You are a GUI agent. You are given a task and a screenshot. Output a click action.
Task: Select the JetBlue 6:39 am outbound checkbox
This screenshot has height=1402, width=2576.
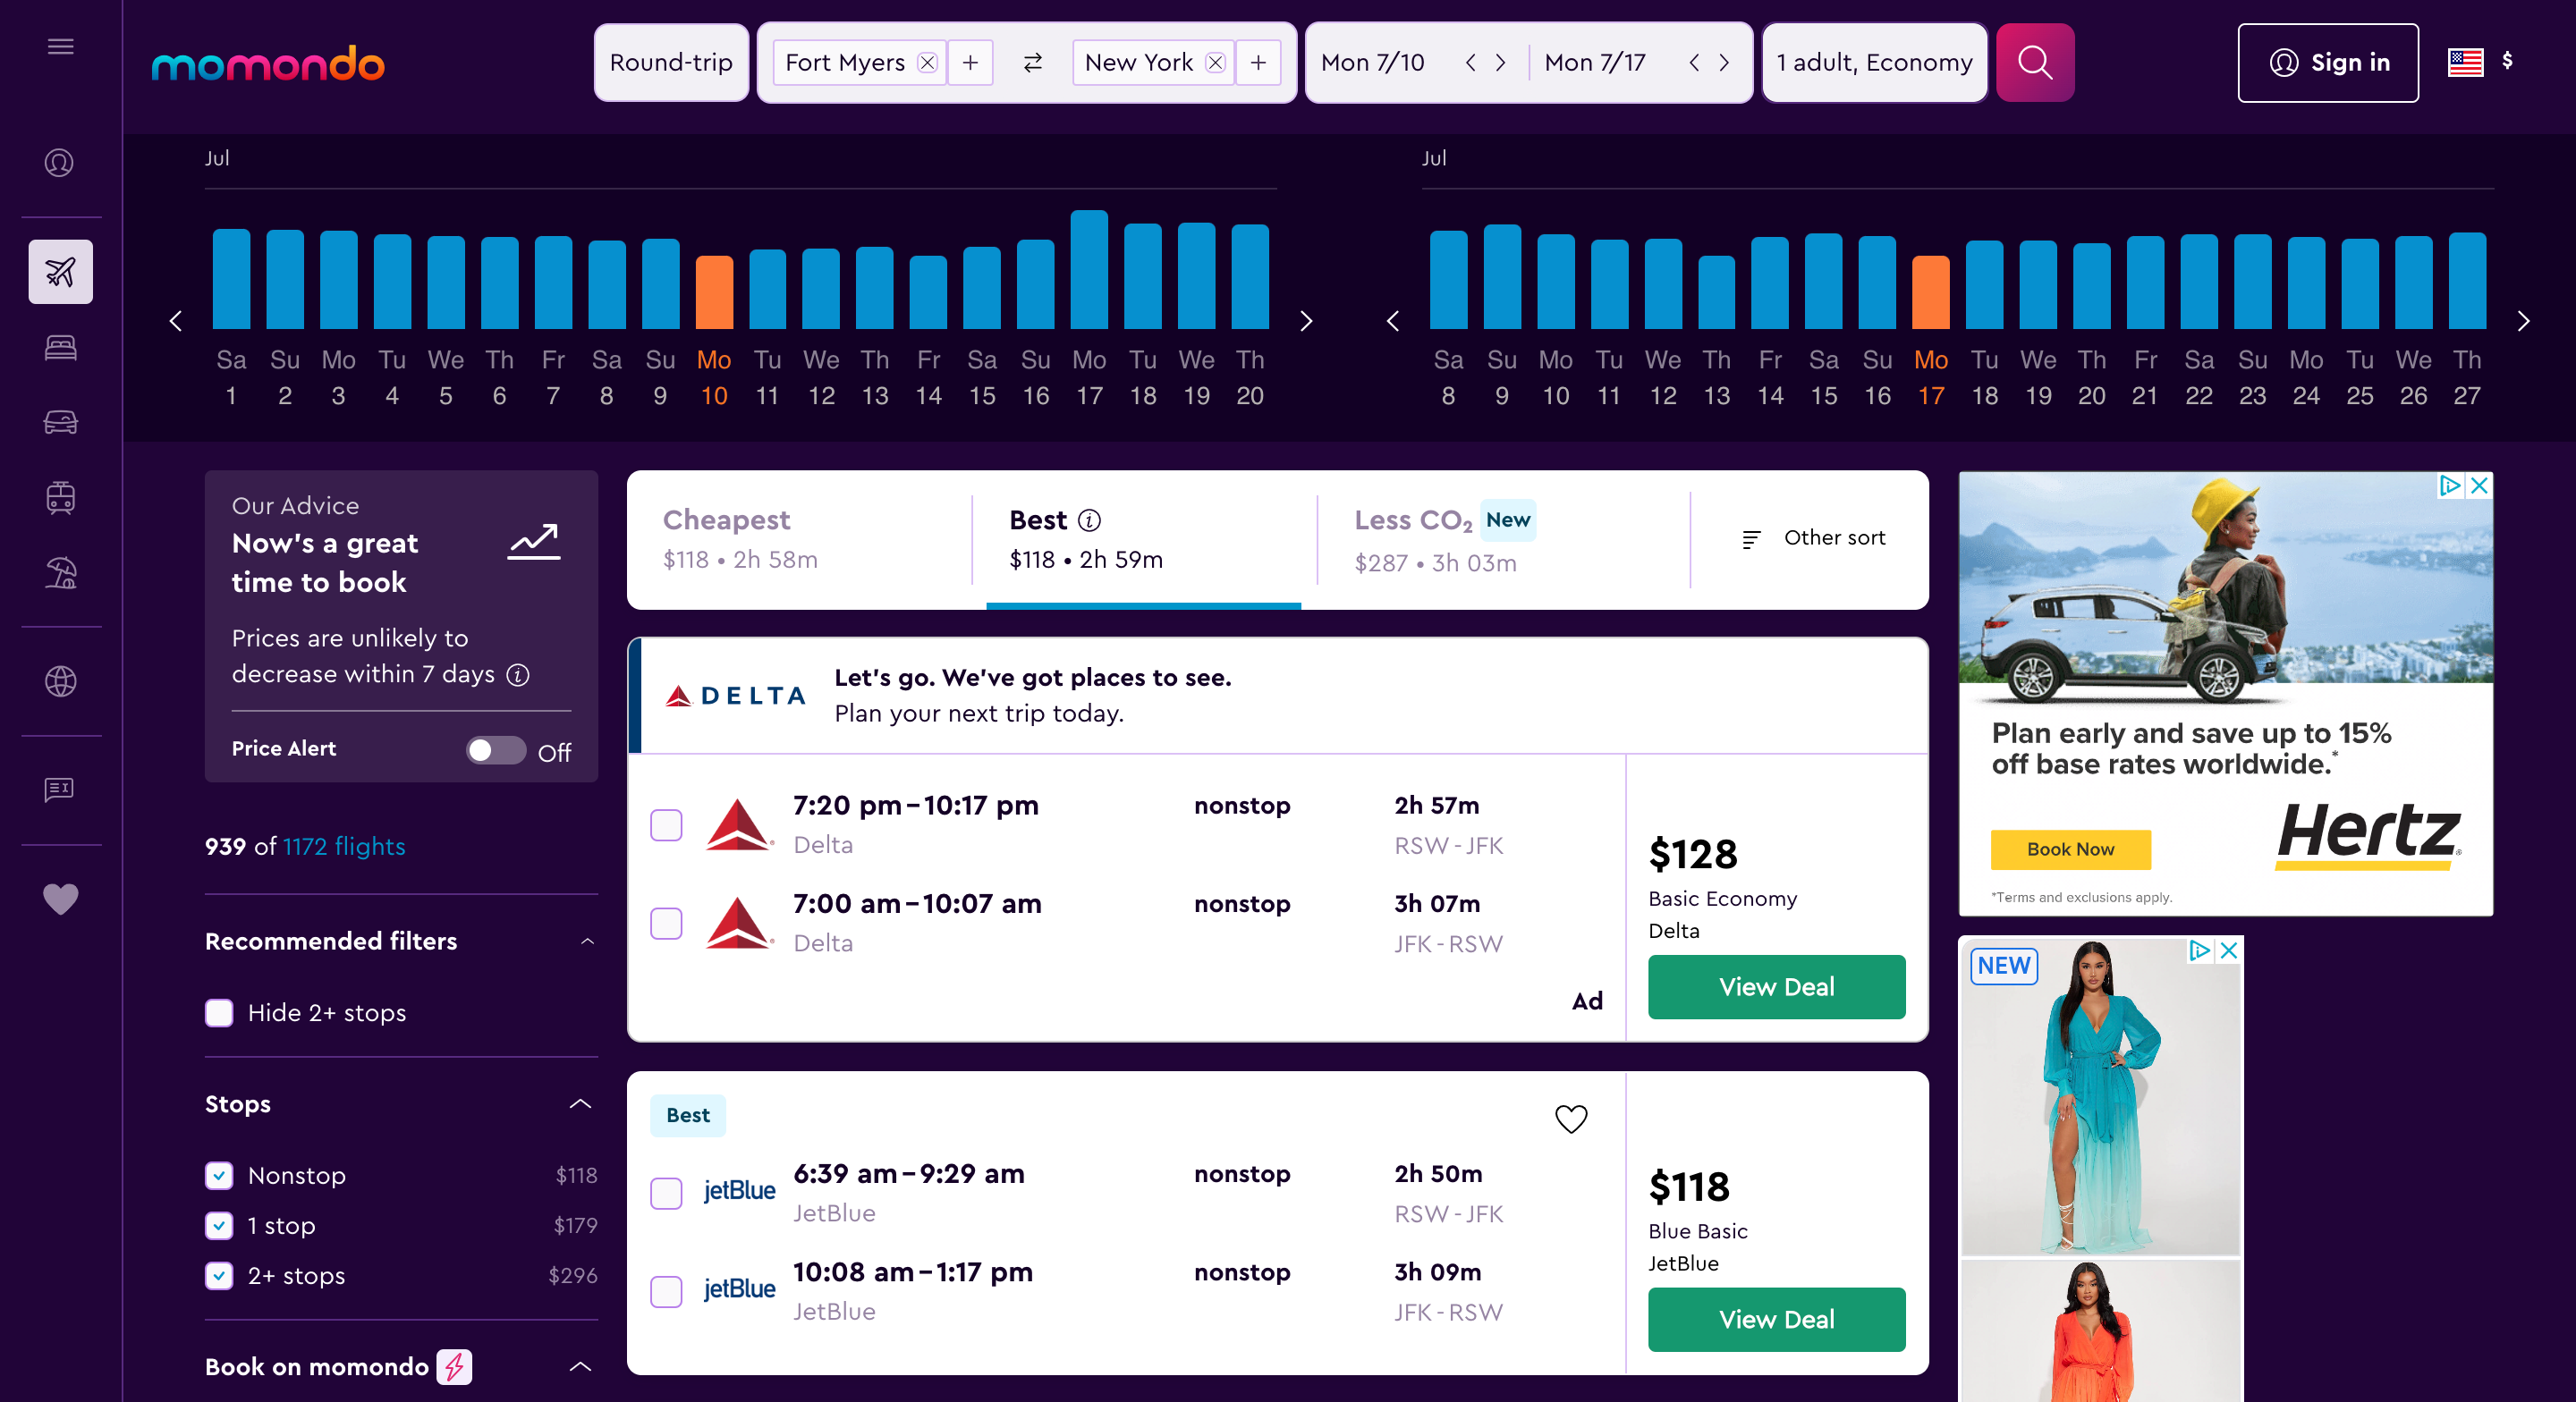(666, 1193)
